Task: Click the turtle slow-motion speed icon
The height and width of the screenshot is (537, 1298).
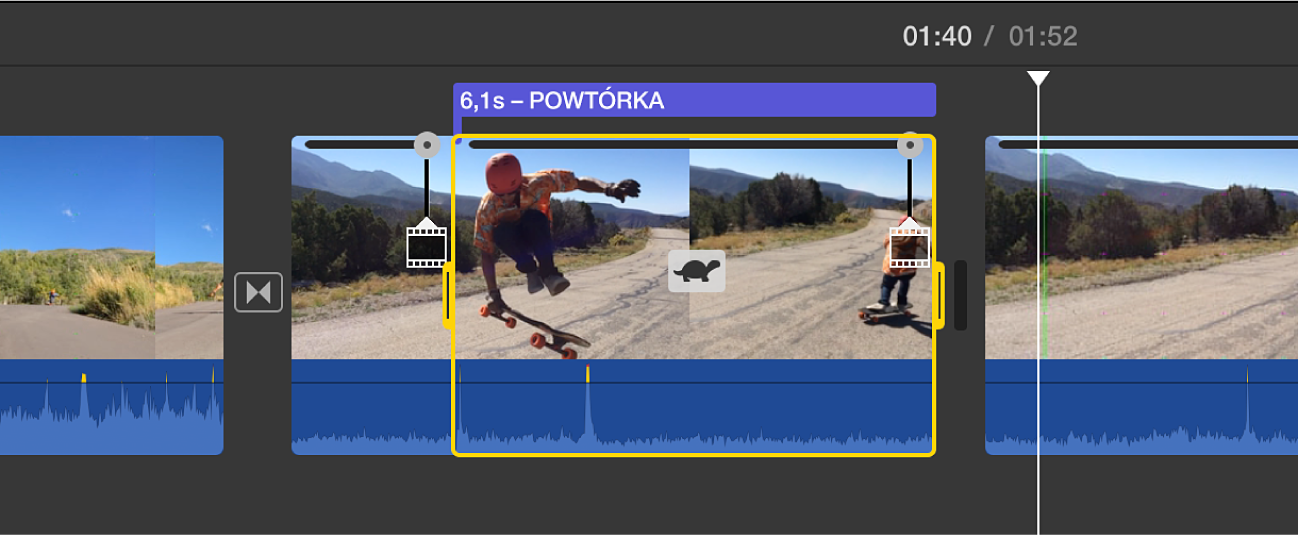Action: (x=697, y=271)
